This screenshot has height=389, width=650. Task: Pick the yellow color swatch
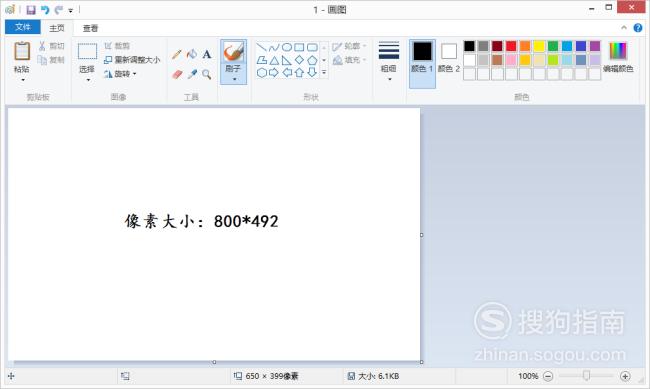539,46
